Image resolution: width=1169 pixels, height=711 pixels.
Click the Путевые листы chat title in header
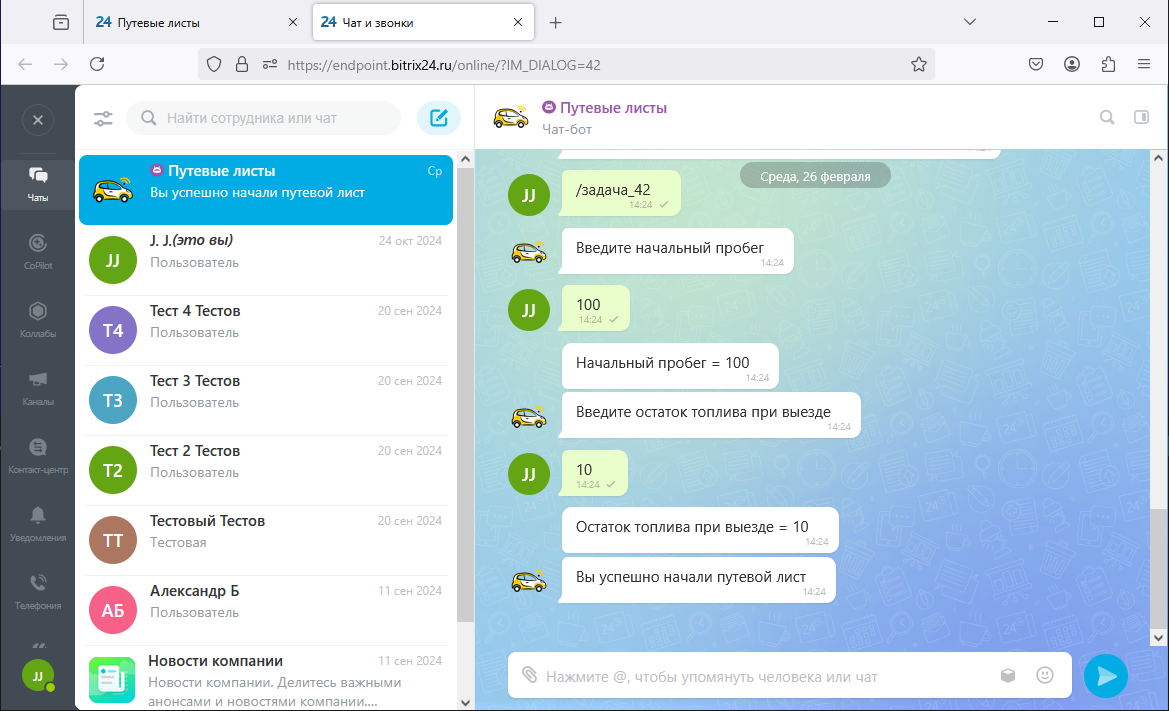pyautogui.click(x=613, y=108)
